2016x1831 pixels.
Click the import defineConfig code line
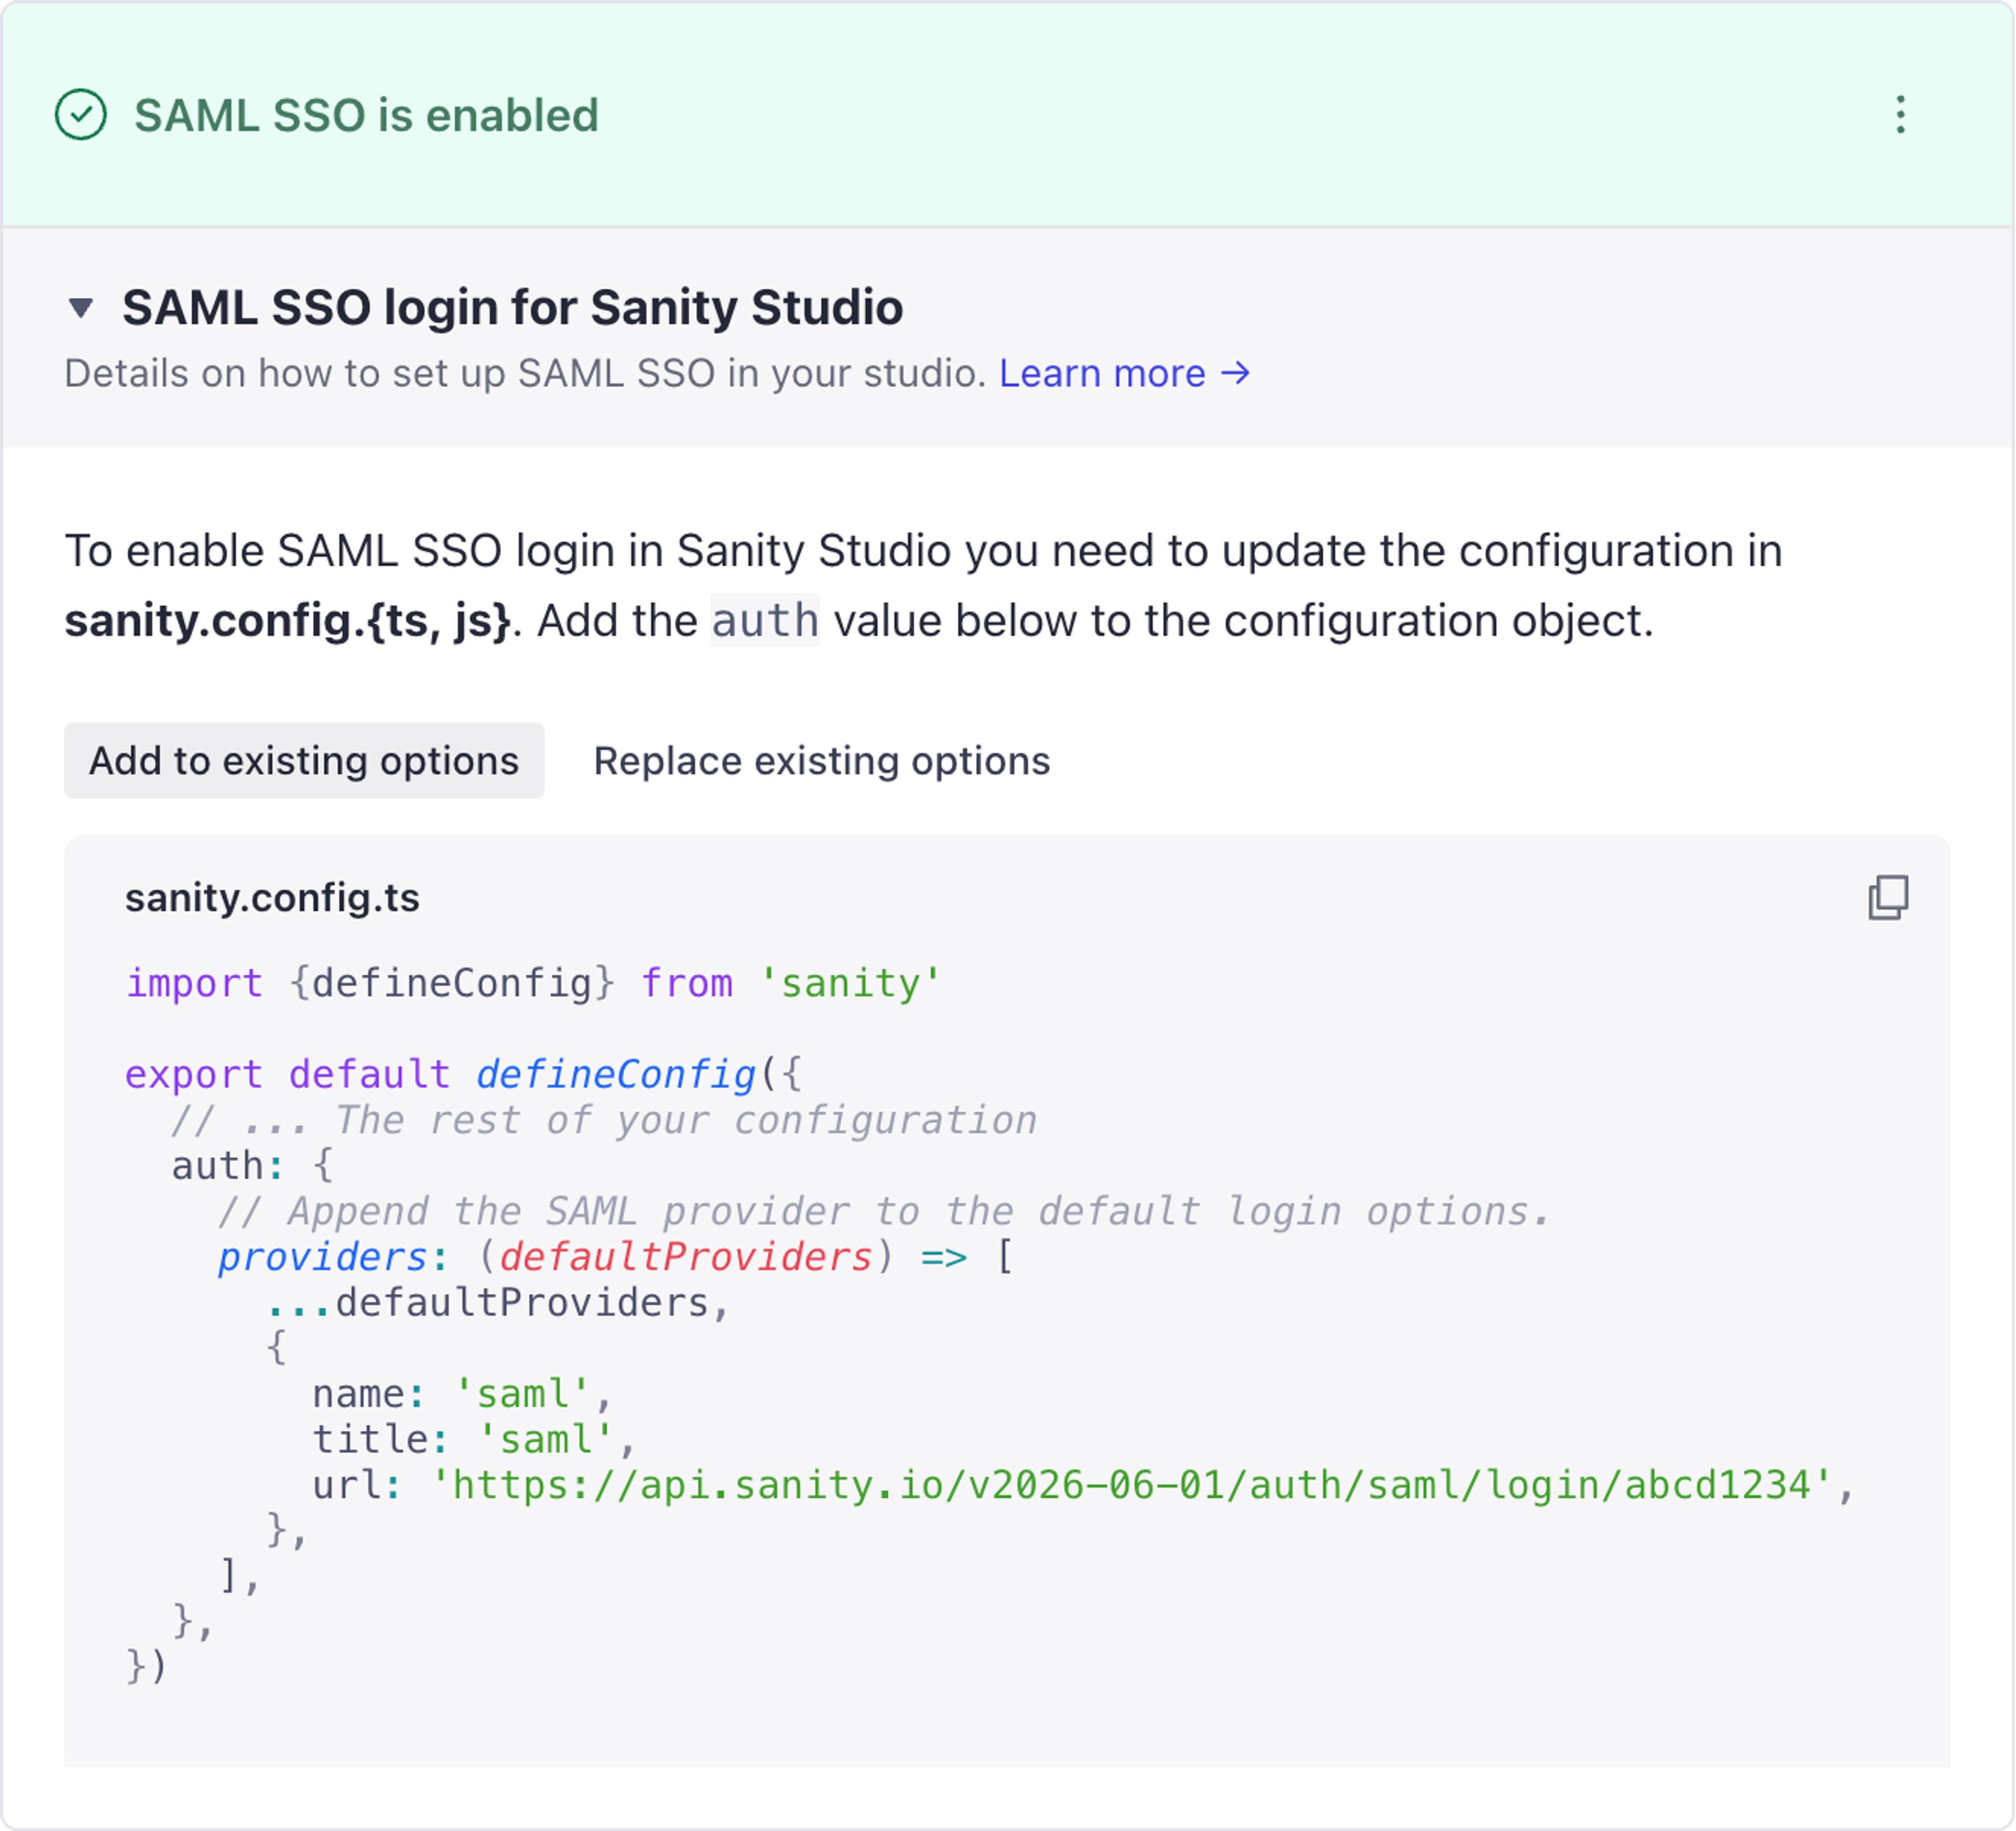pos(533,984)
